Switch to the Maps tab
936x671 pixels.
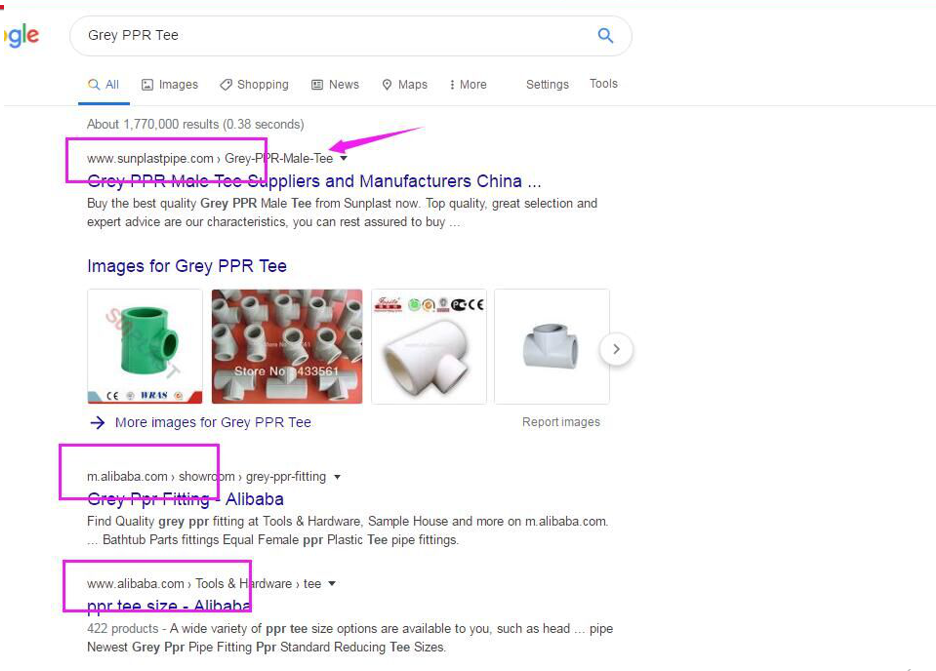405,85
